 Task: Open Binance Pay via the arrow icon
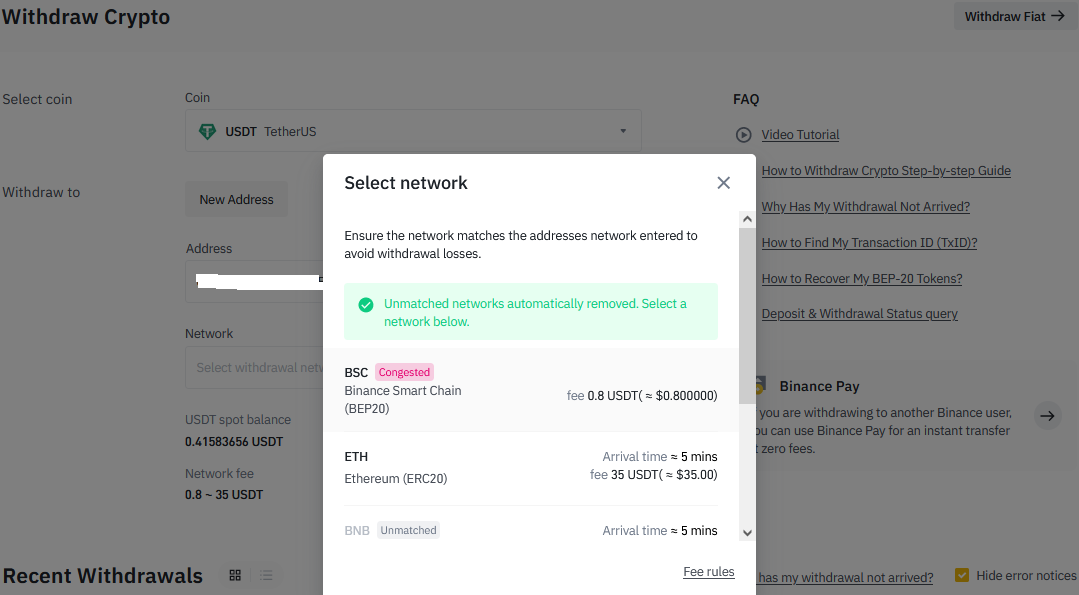click(x=1046, y=415)
